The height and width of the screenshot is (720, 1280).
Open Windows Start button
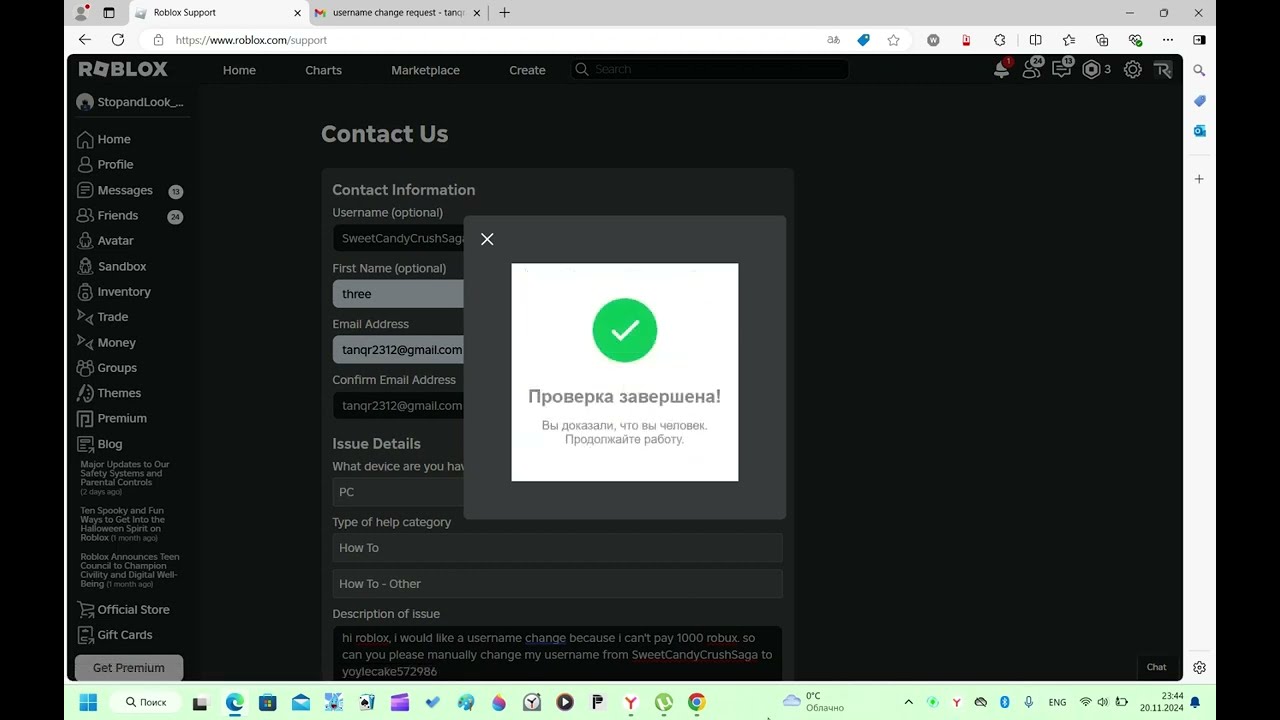[88, 702]
